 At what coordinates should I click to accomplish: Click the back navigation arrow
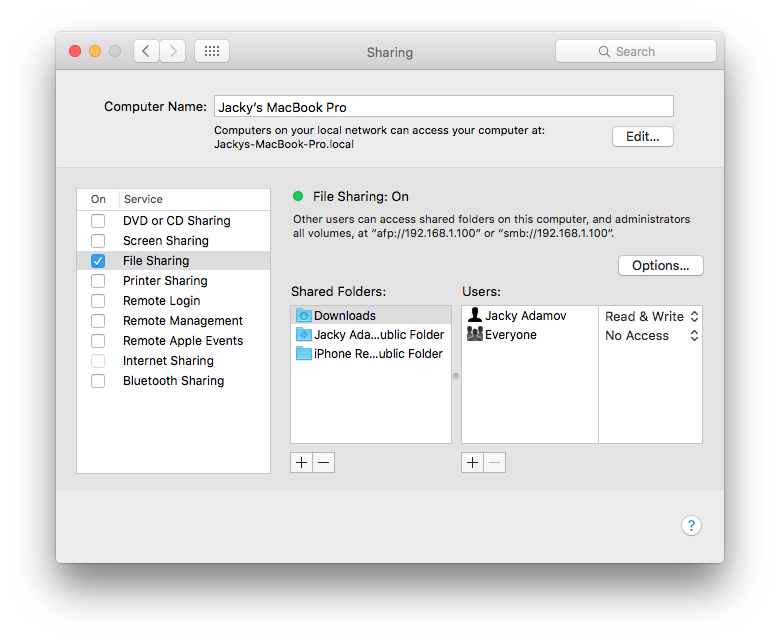click(x=146, y=51)
